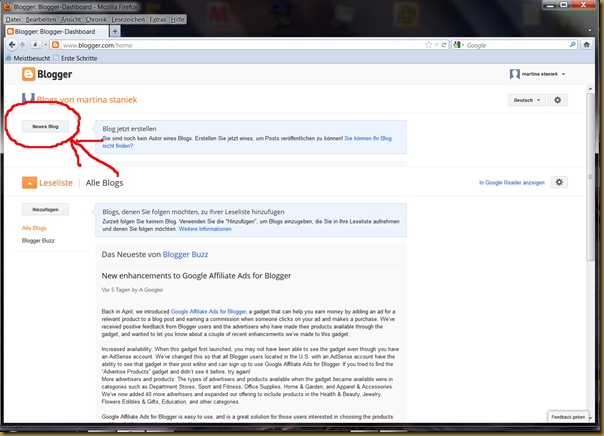Open the Bearbeiten menu

41,19
